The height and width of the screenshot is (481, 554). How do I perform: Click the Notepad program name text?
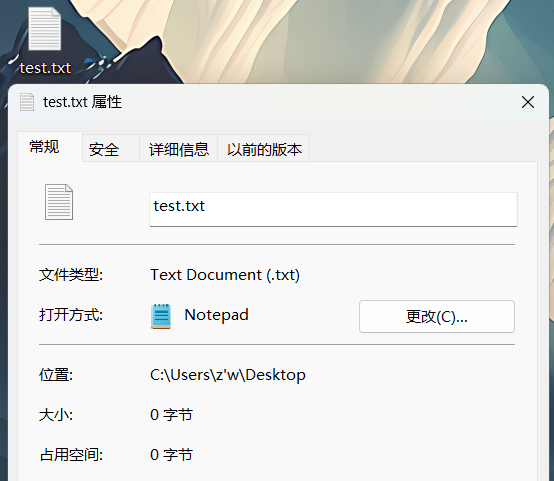click(x=216, y=315)
